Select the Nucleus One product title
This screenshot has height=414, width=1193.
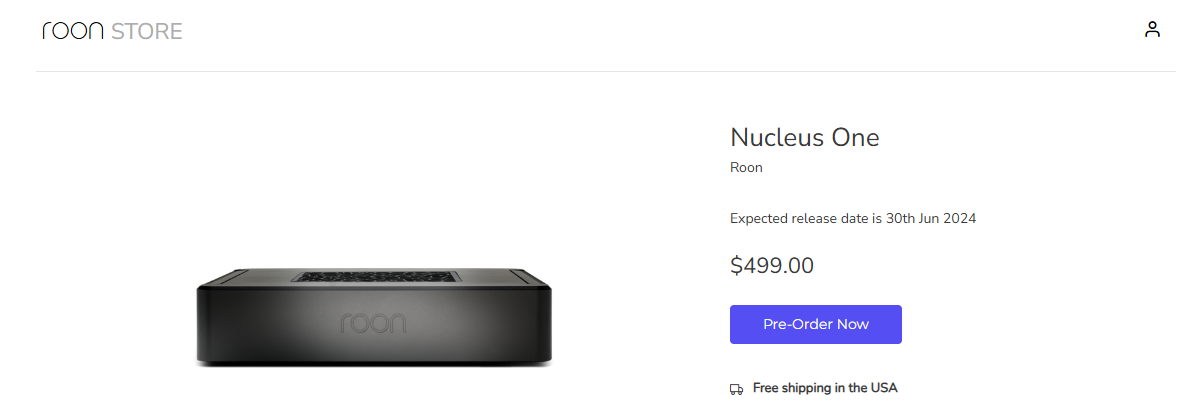click(804, 138)
